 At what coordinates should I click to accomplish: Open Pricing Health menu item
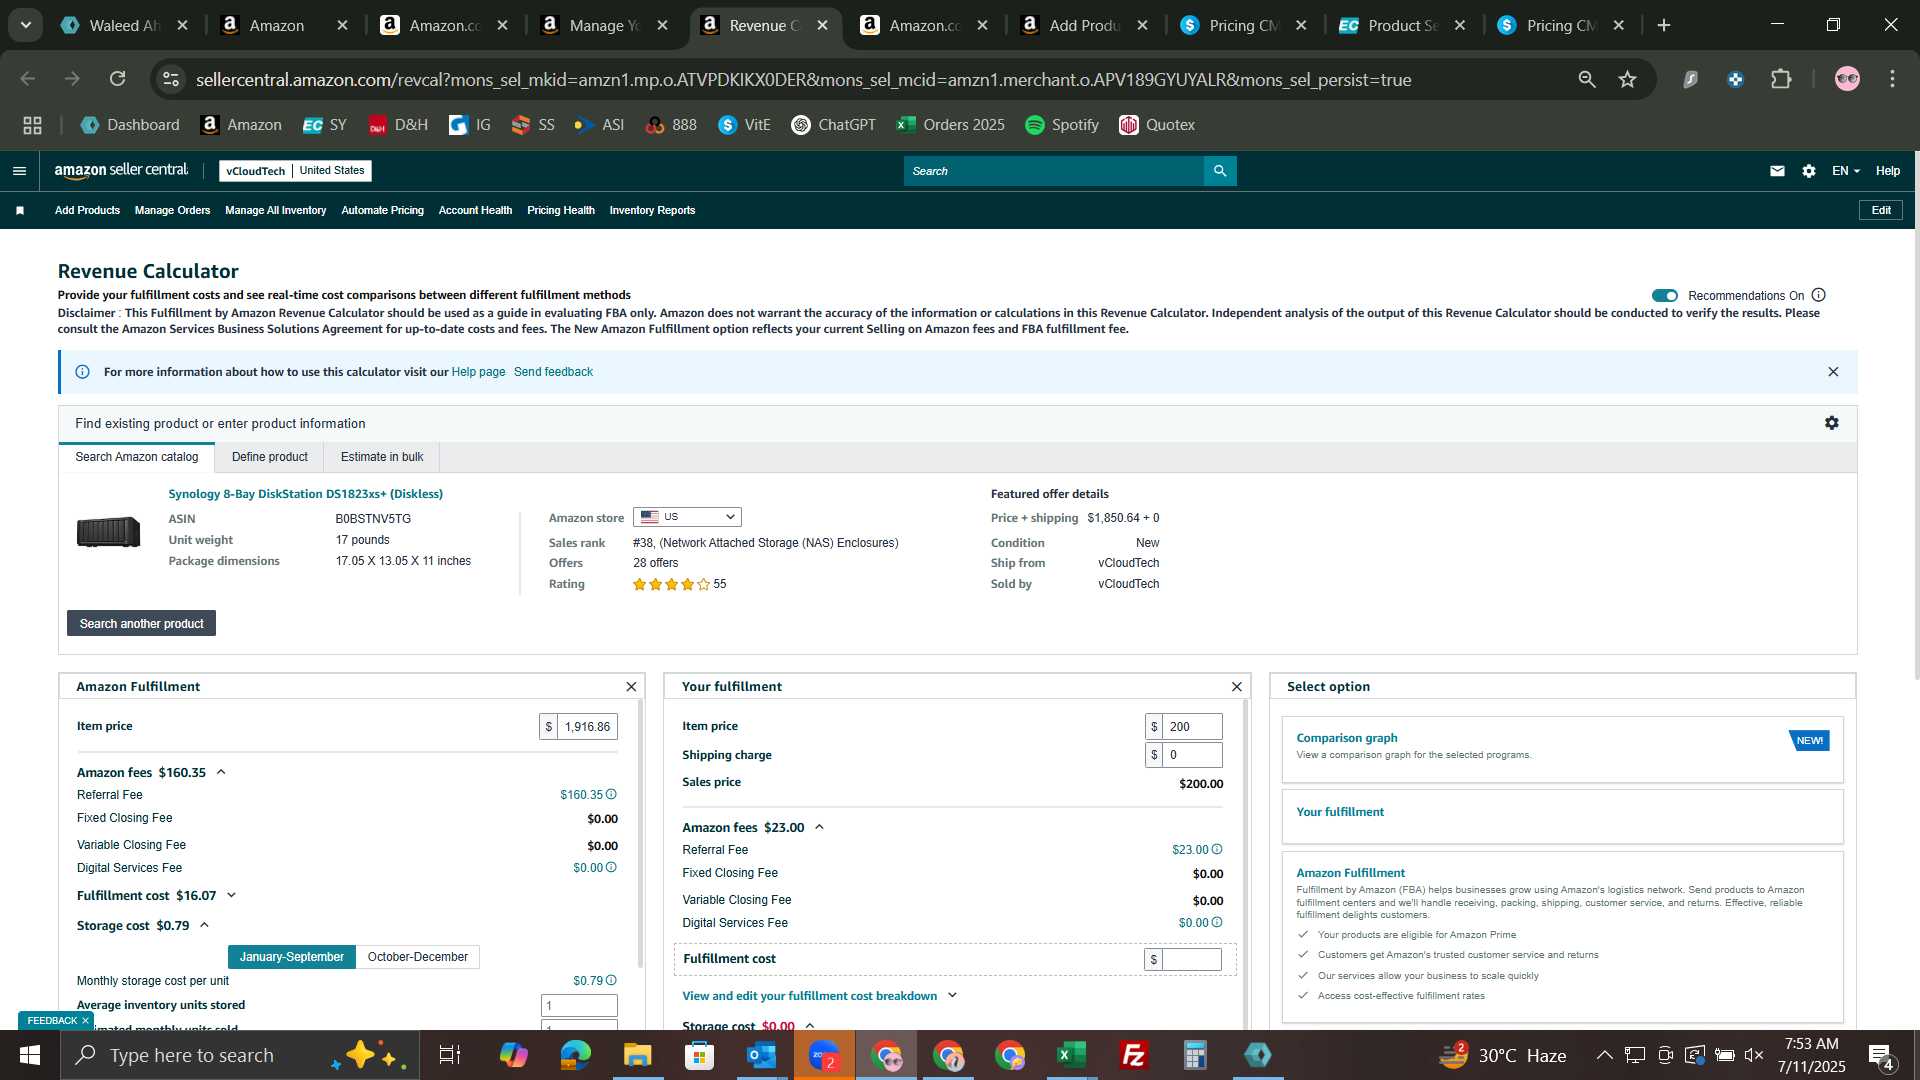click(x=560, y=211)
